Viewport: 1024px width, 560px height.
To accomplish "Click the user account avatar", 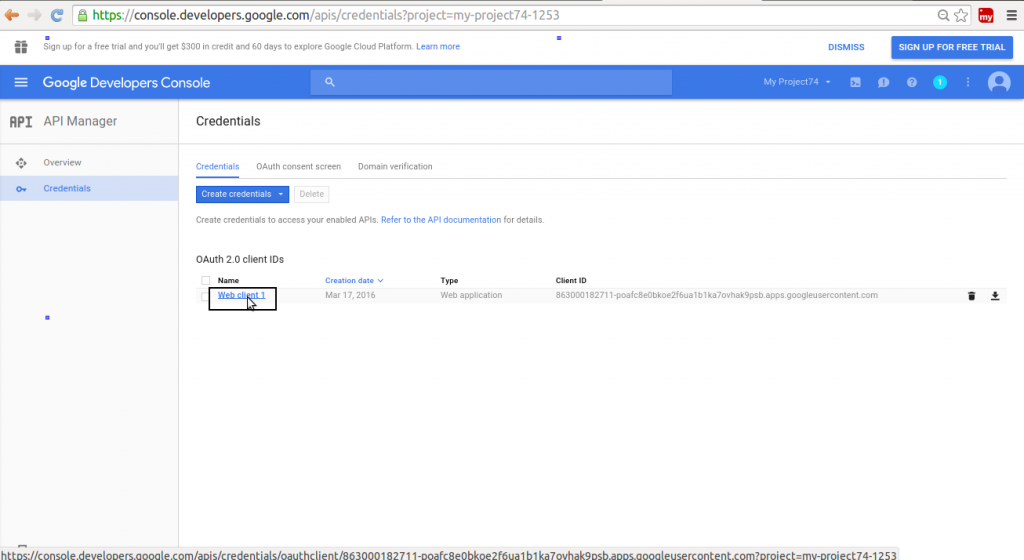I will coord(999,82).
